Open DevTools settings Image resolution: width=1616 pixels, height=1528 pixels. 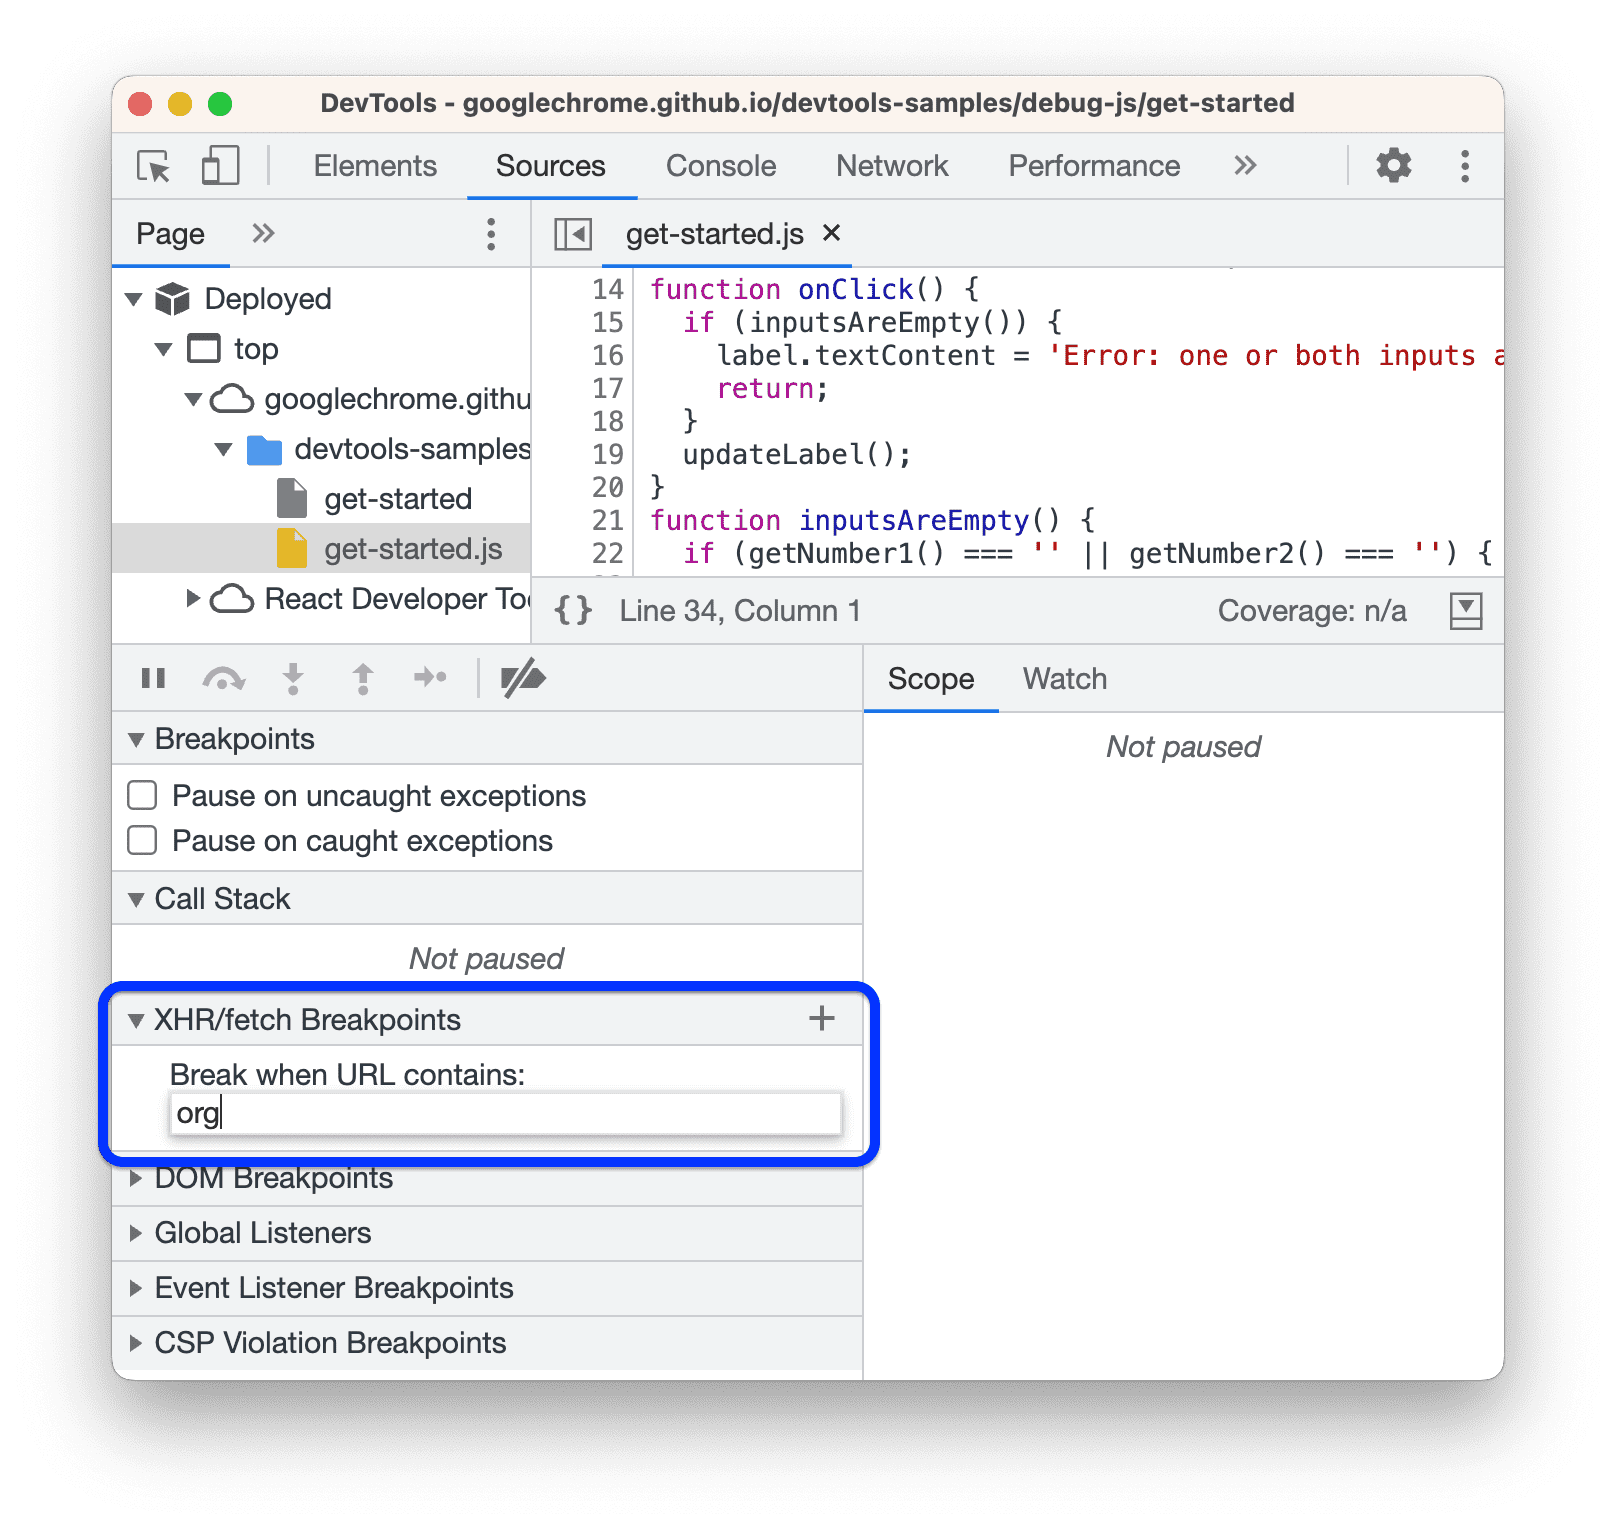click(x=1394, y=165)
